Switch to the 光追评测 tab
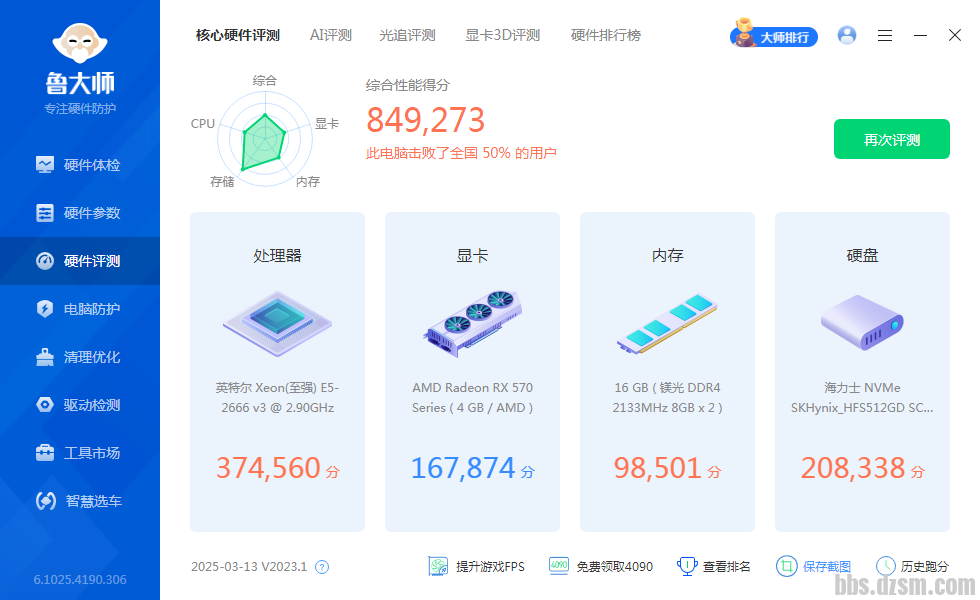980x600 pixels. click(407, 35)
